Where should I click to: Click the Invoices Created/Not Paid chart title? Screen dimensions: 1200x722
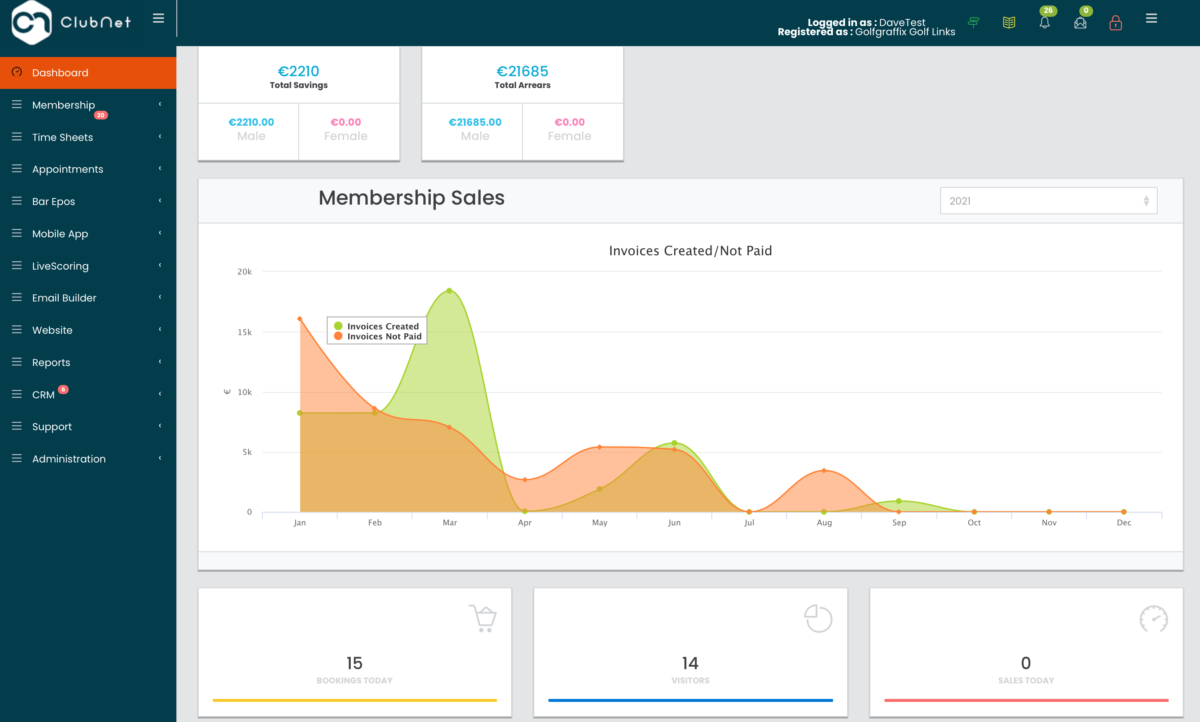pyautogui.click(x=691, y=251)
